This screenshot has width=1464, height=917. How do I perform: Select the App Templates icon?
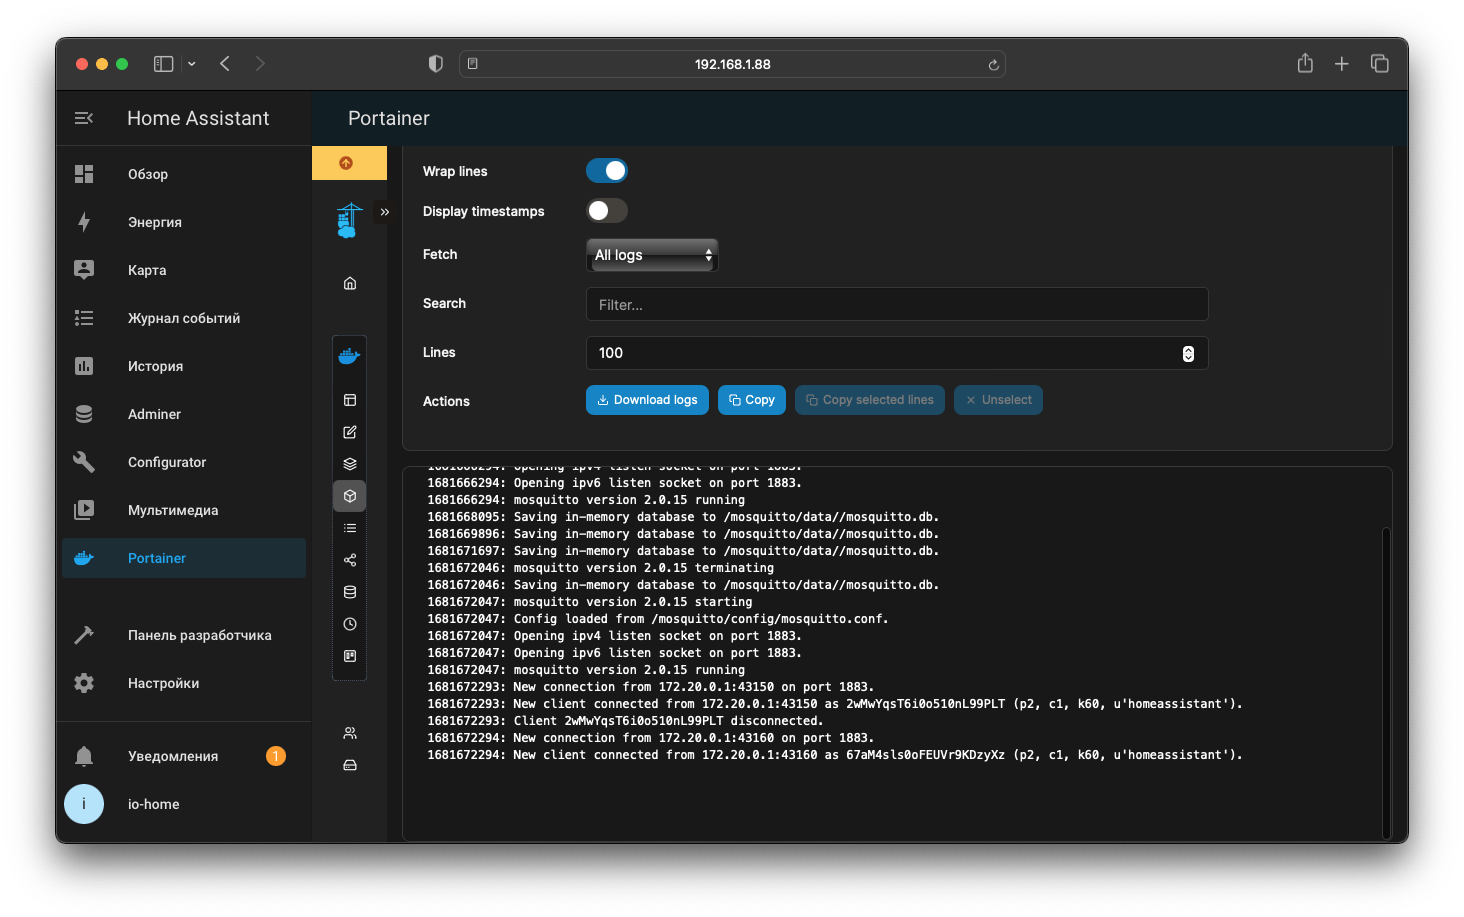[x=349, y=431]
